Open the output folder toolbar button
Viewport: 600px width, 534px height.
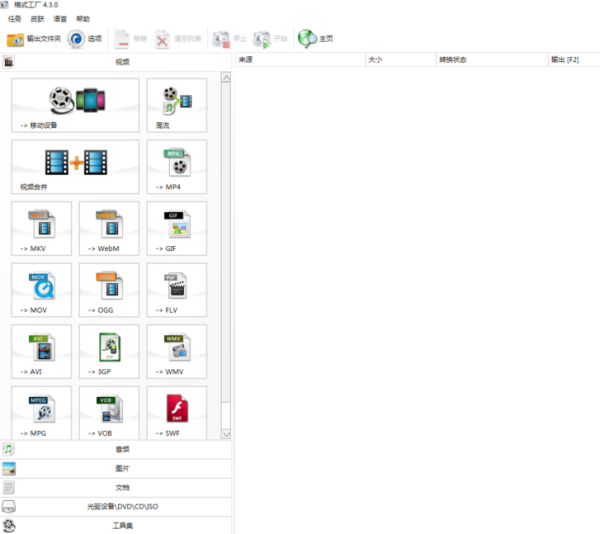coord(34,39)
